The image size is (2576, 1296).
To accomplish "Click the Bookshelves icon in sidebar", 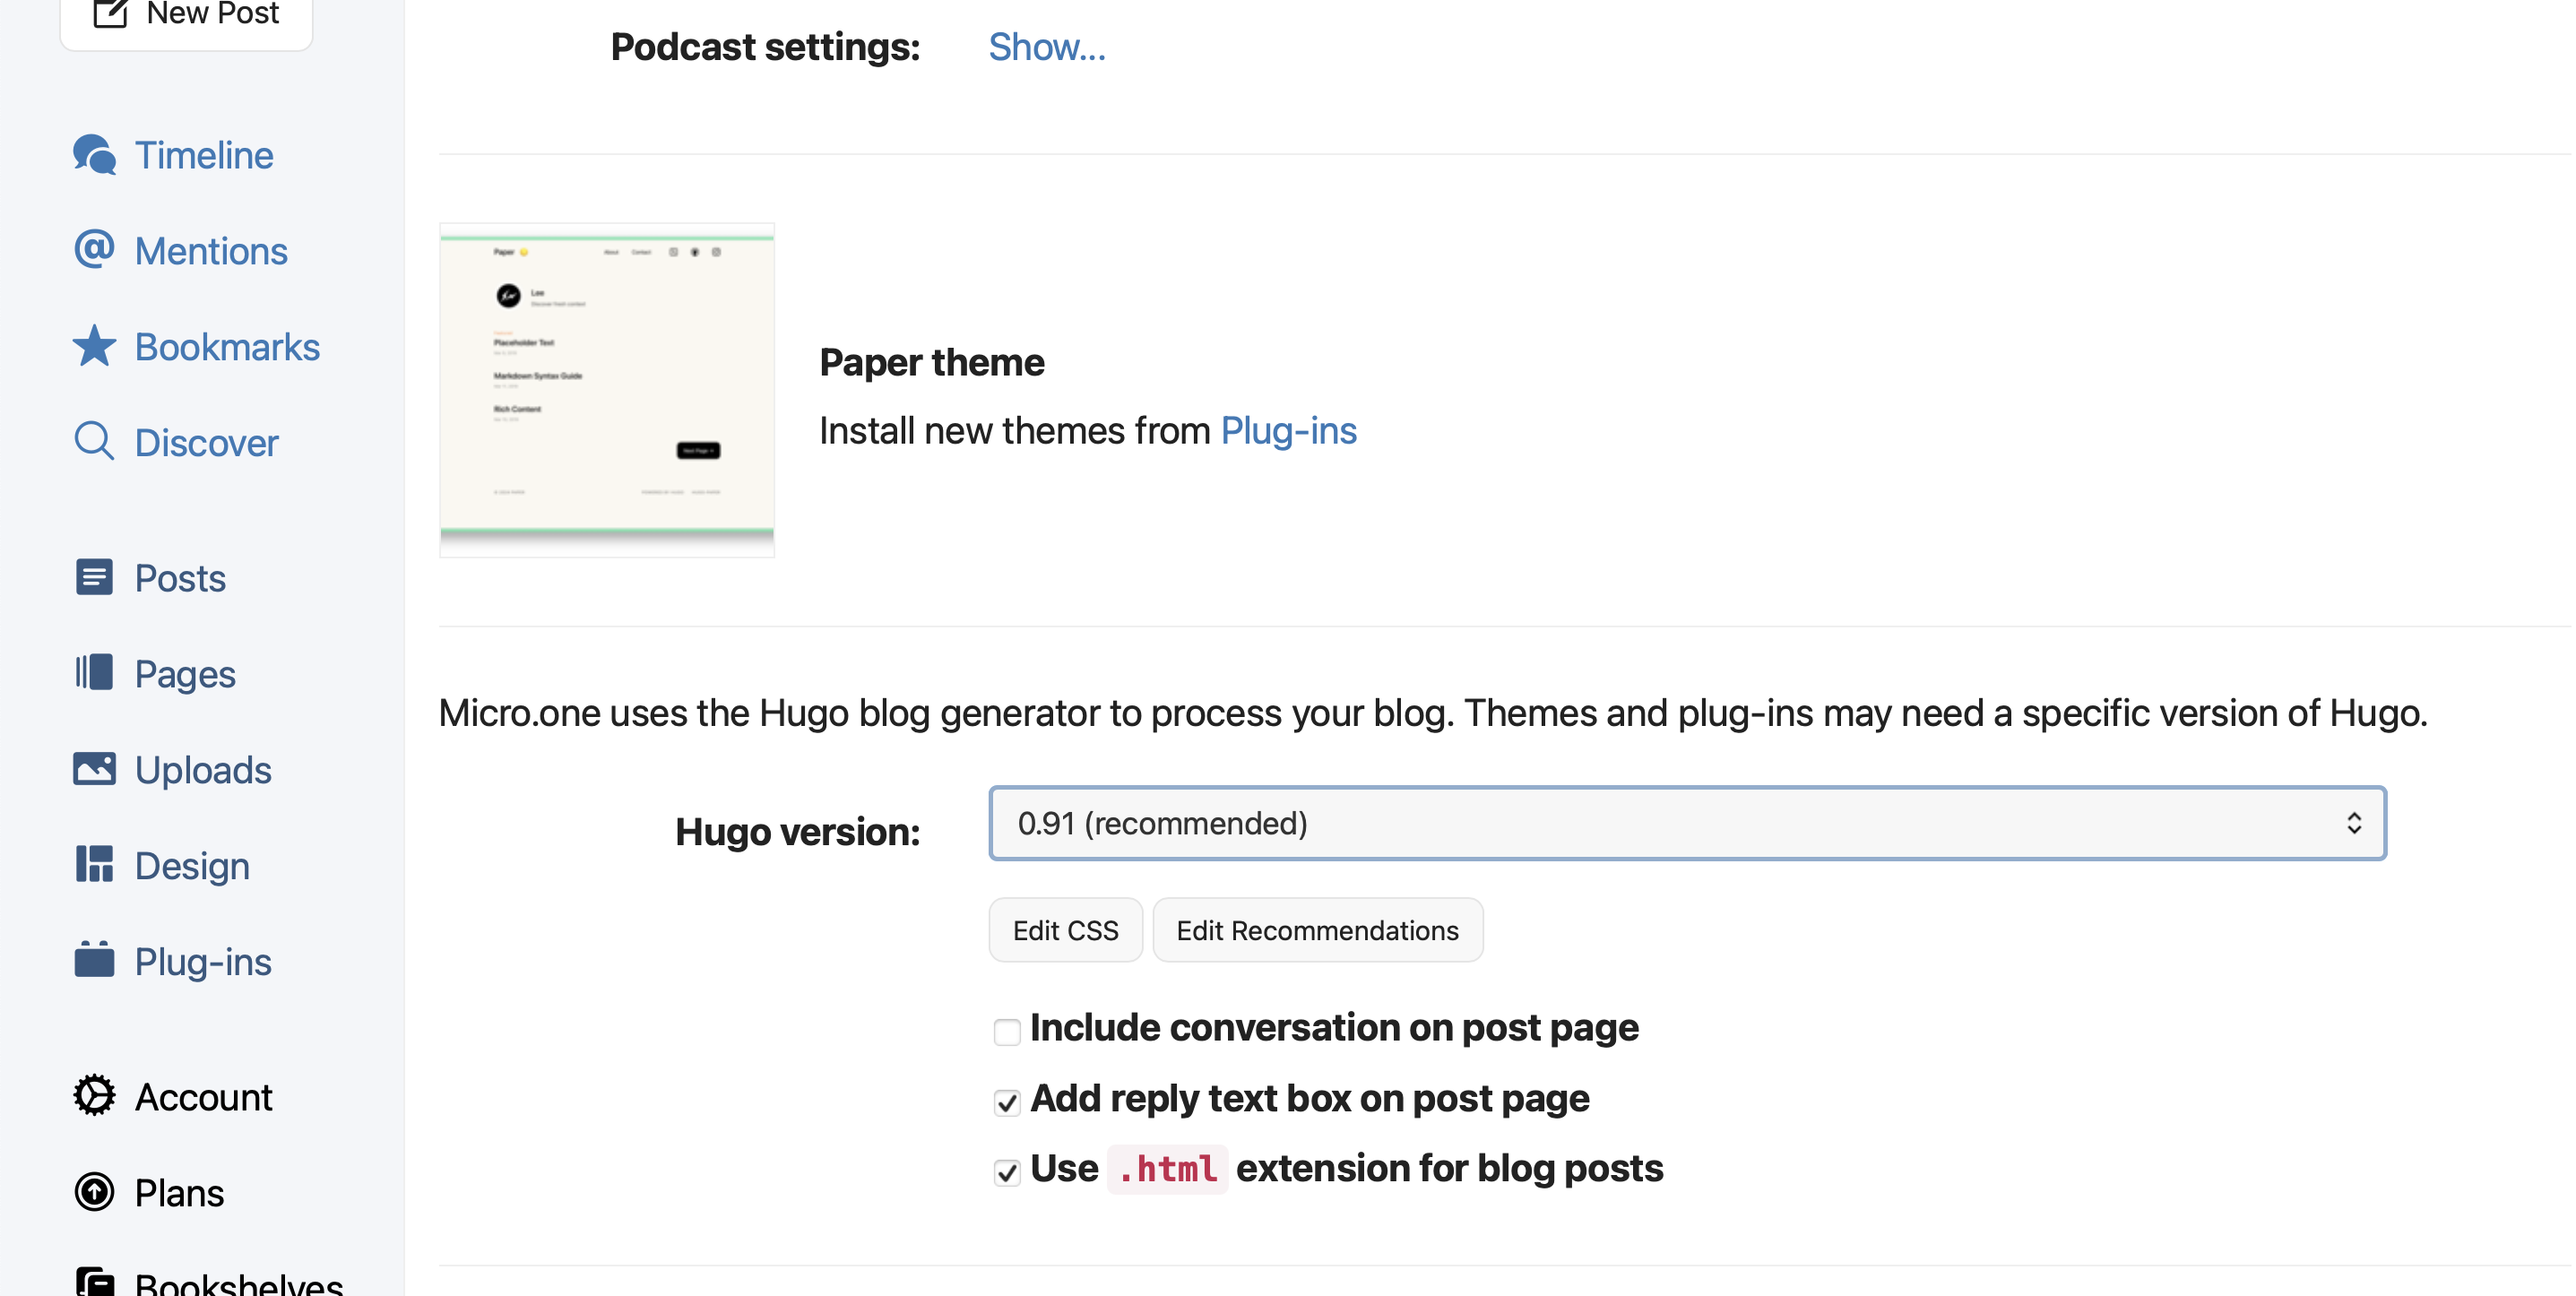I will [x=94, y=1282].
